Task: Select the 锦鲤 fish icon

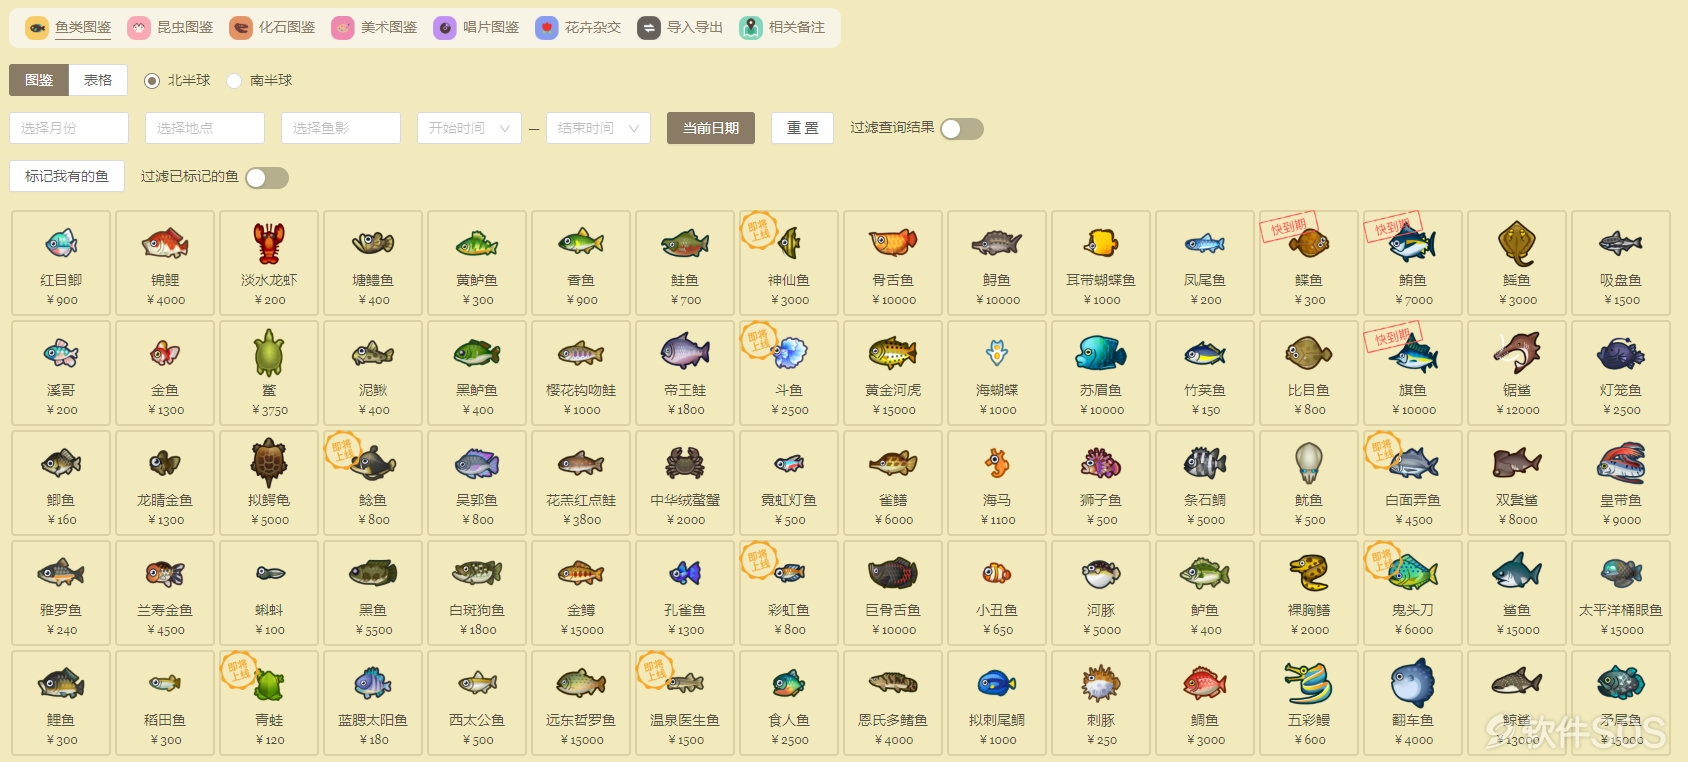Action: pyautogui.click(x=165, y=243)
